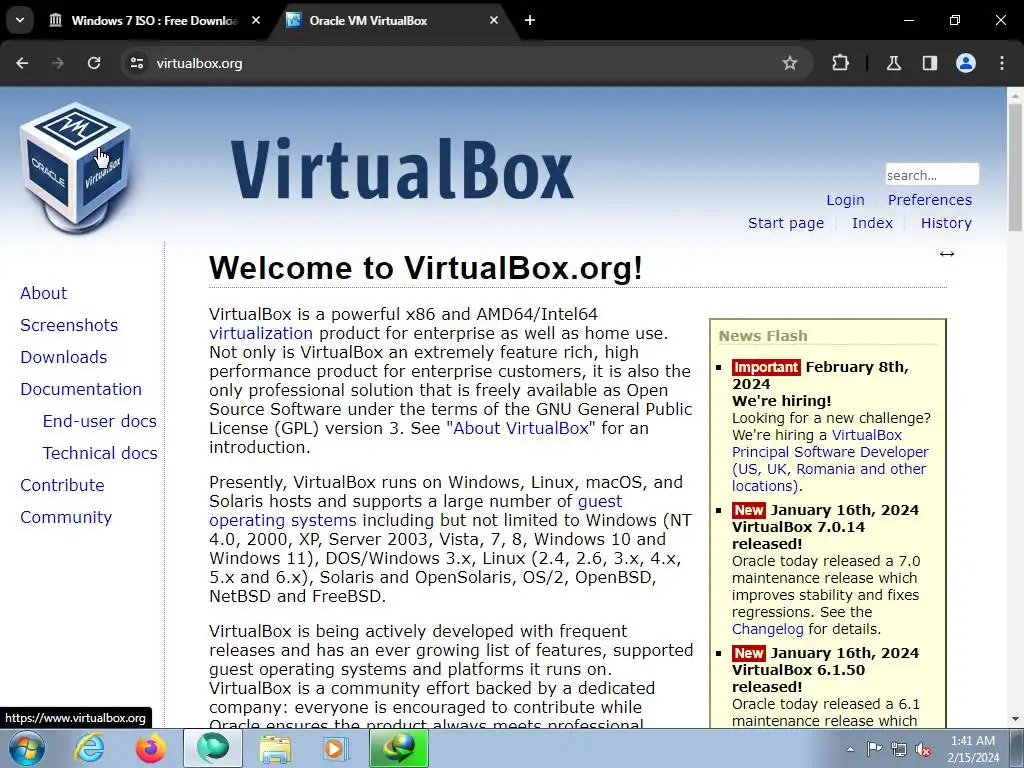Go back to the previous page
The height and width of the screenshot is (768, 1024).
22,63
